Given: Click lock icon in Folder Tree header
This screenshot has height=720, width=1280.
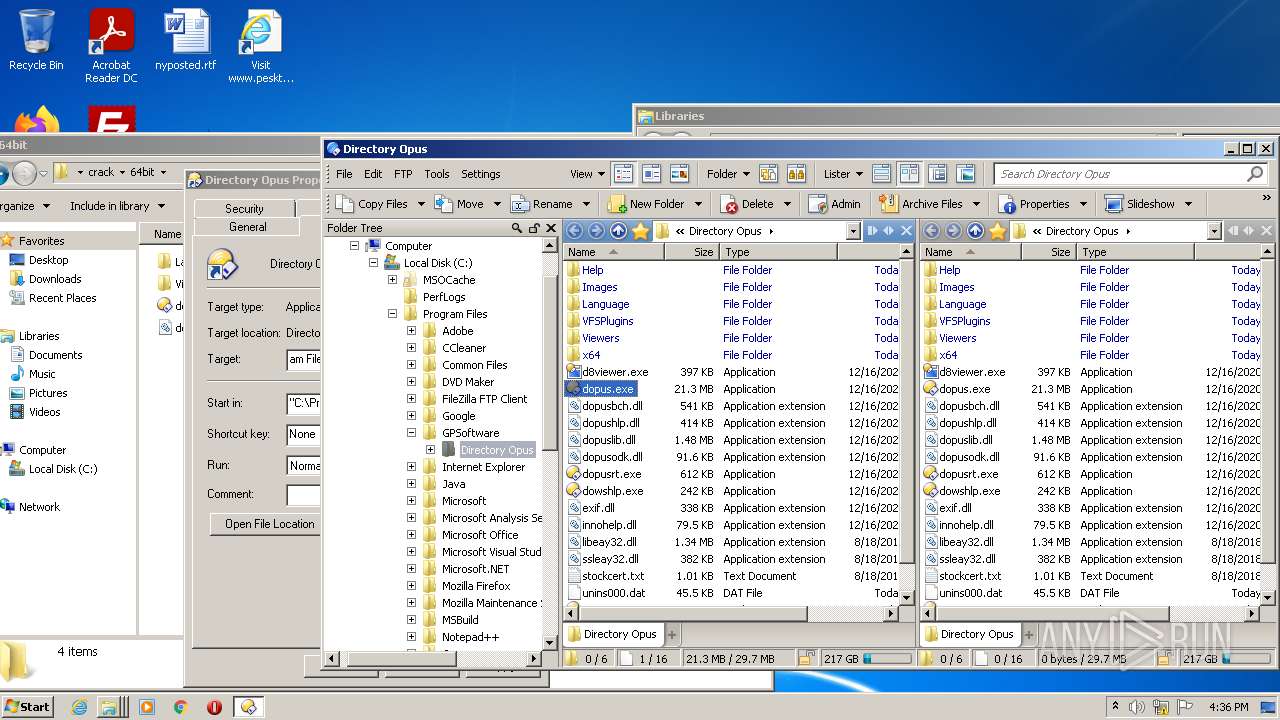Looking at the screenshot, I should pos(534,228).
